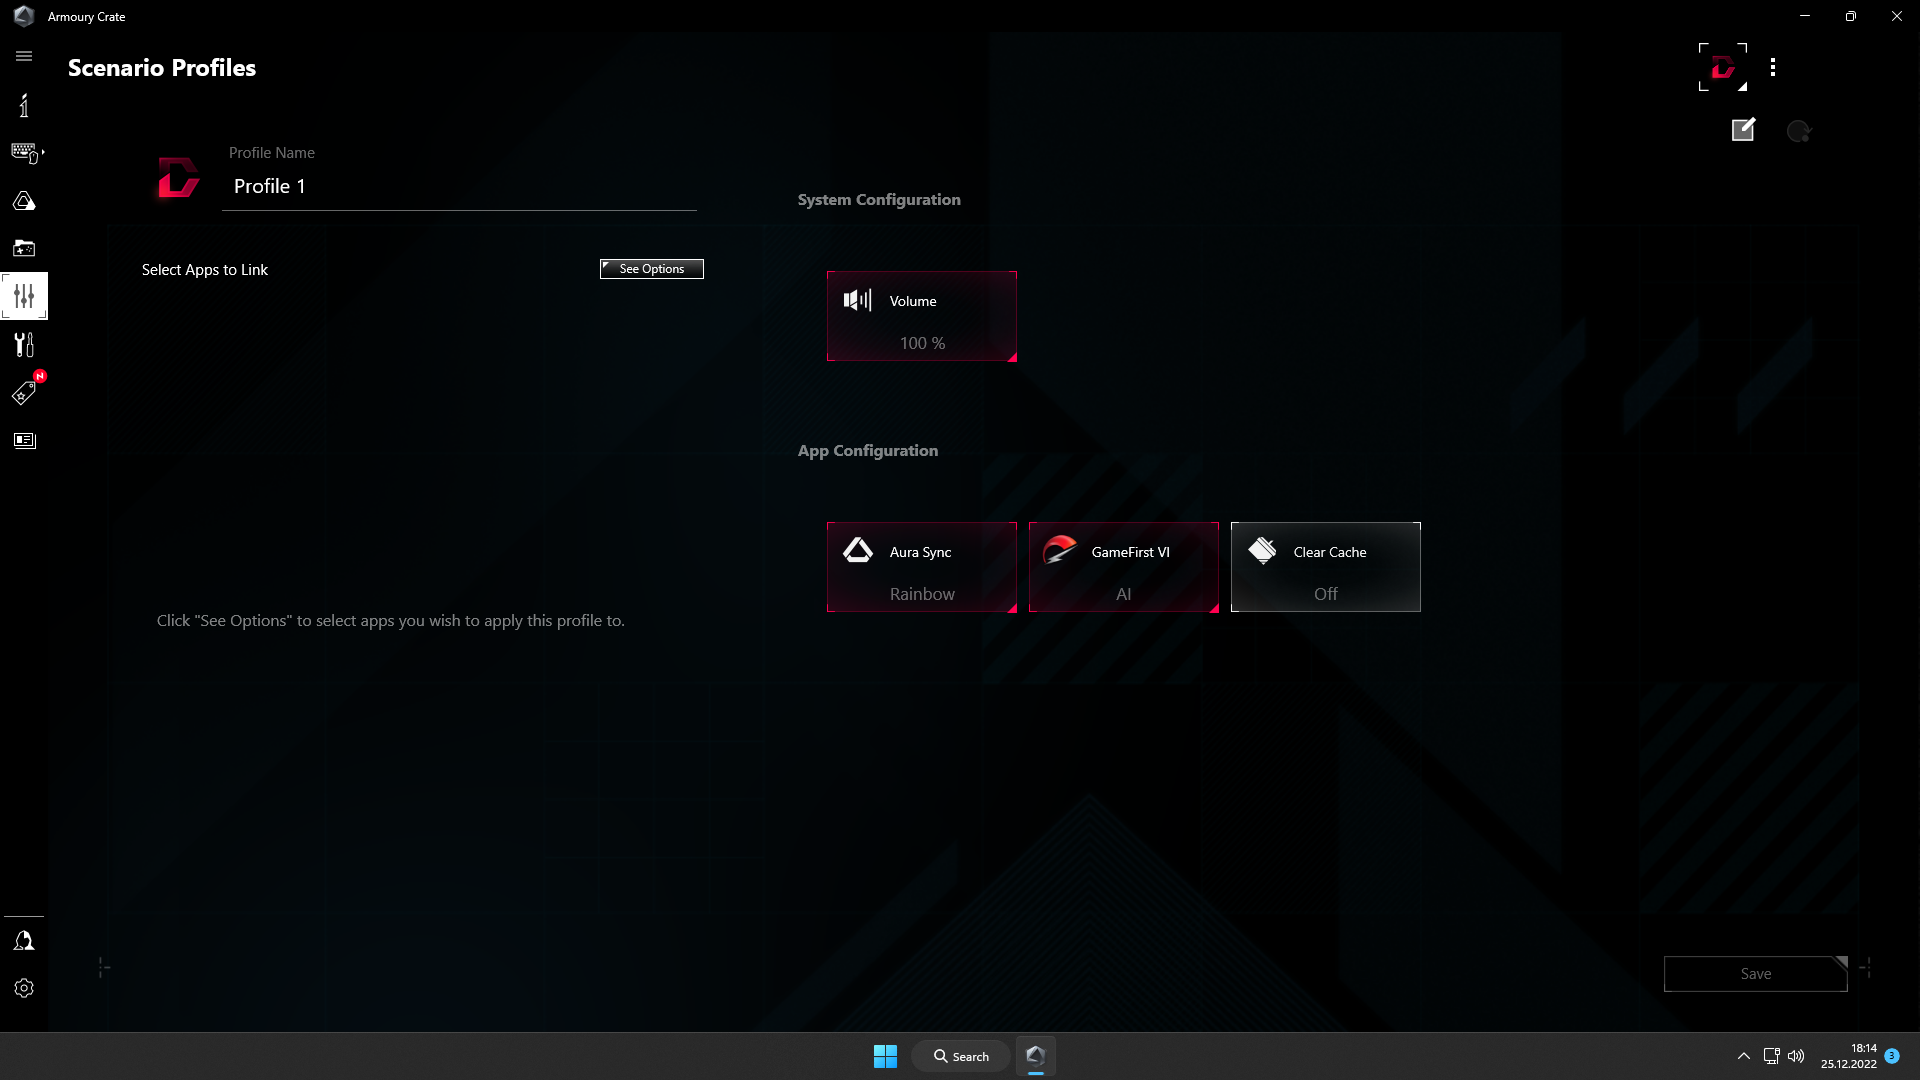Save the Profile 1 configuration
The width and height of the screenshot is (1920, 1080).
[1755, 973]
